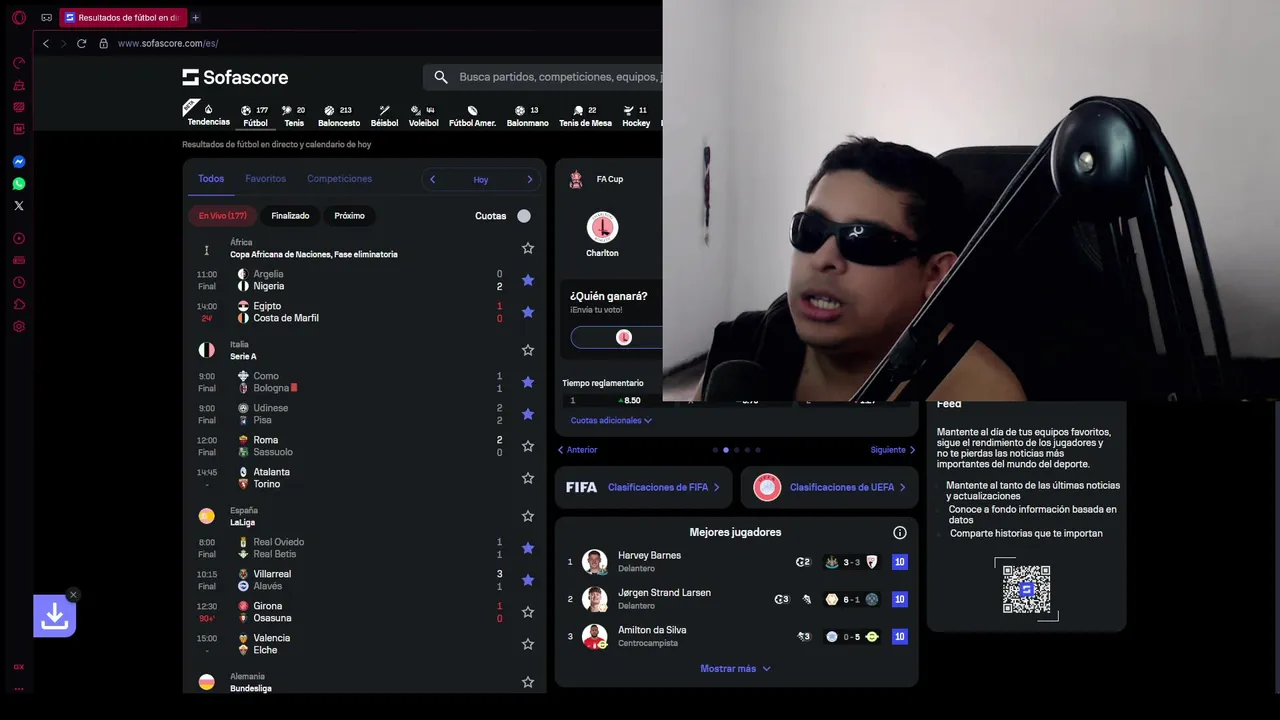Image resolution: width=1280 pixels, height=720 pixels.
Task: Switch to the Competiciones tab
Action: (339, 179)
